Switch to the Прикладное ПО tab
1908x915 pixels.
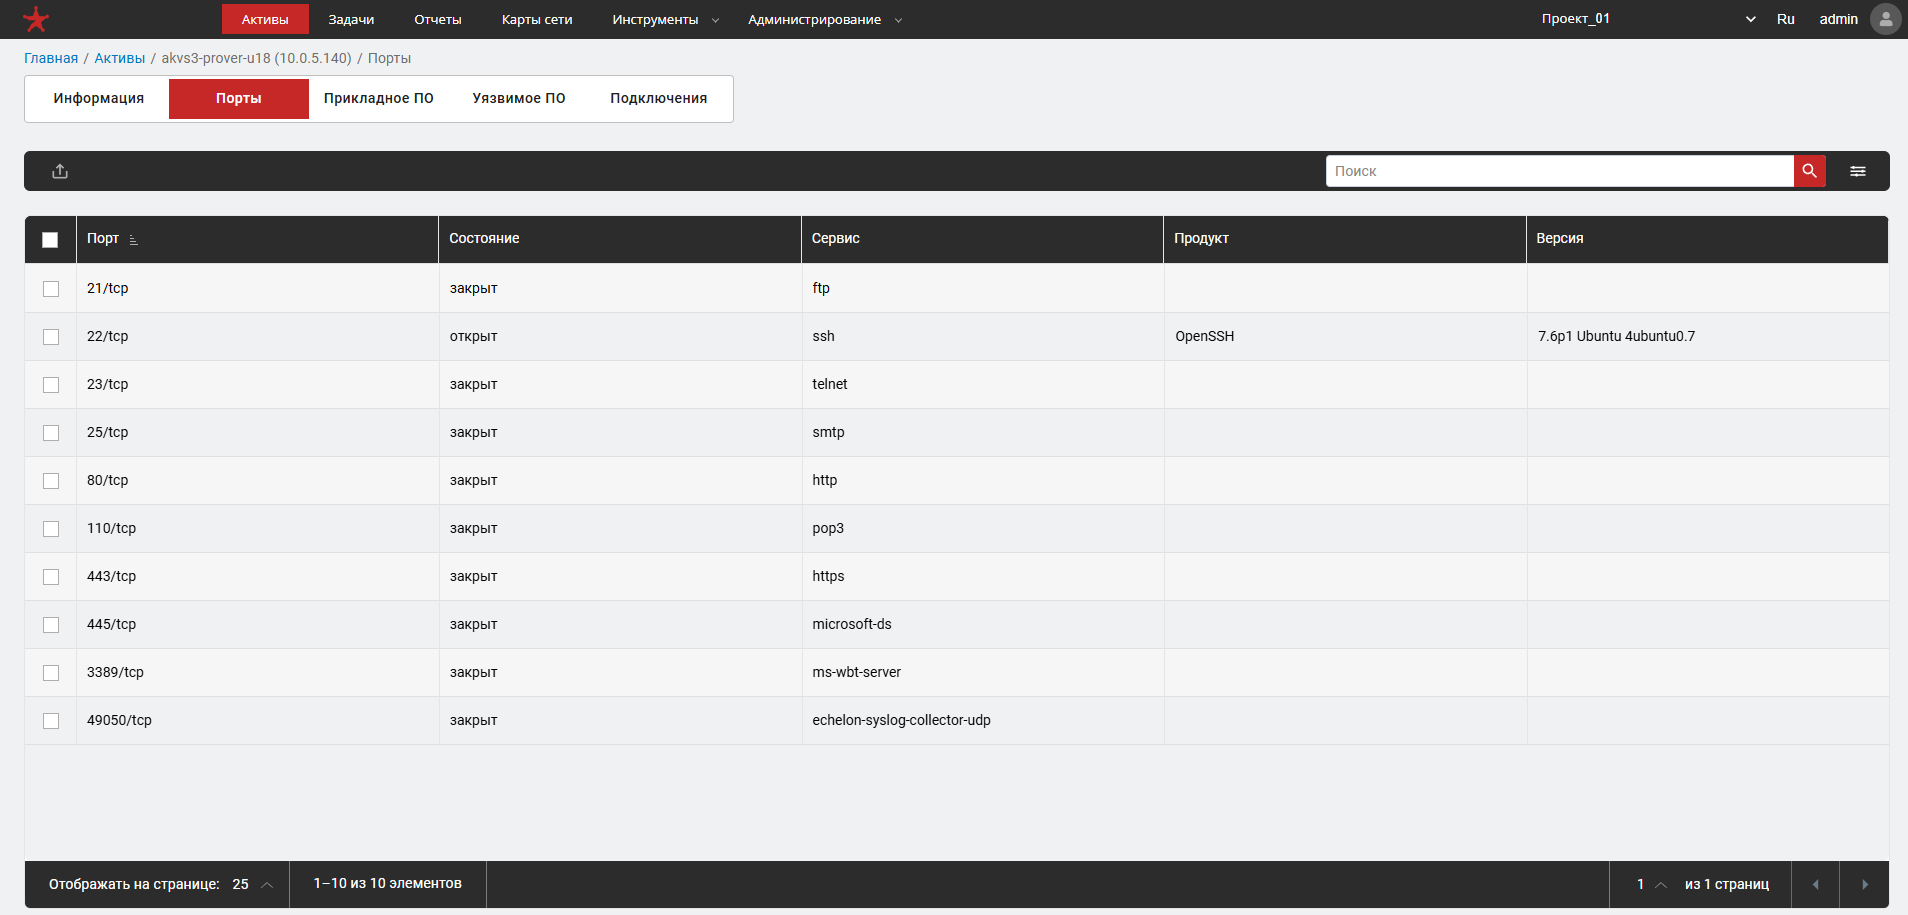pos(379,98)
